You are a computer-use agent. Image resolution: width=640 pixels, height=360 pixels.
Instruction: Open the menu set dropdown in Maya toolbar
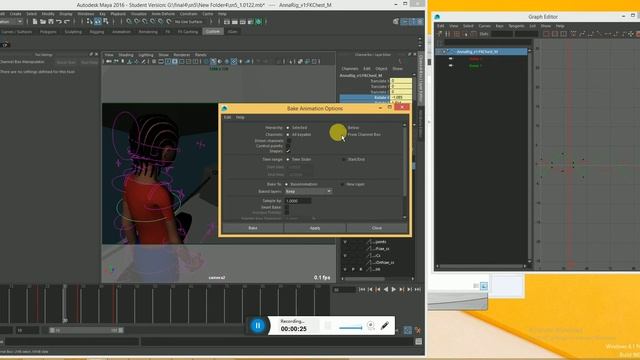click(x=11, y=21)
